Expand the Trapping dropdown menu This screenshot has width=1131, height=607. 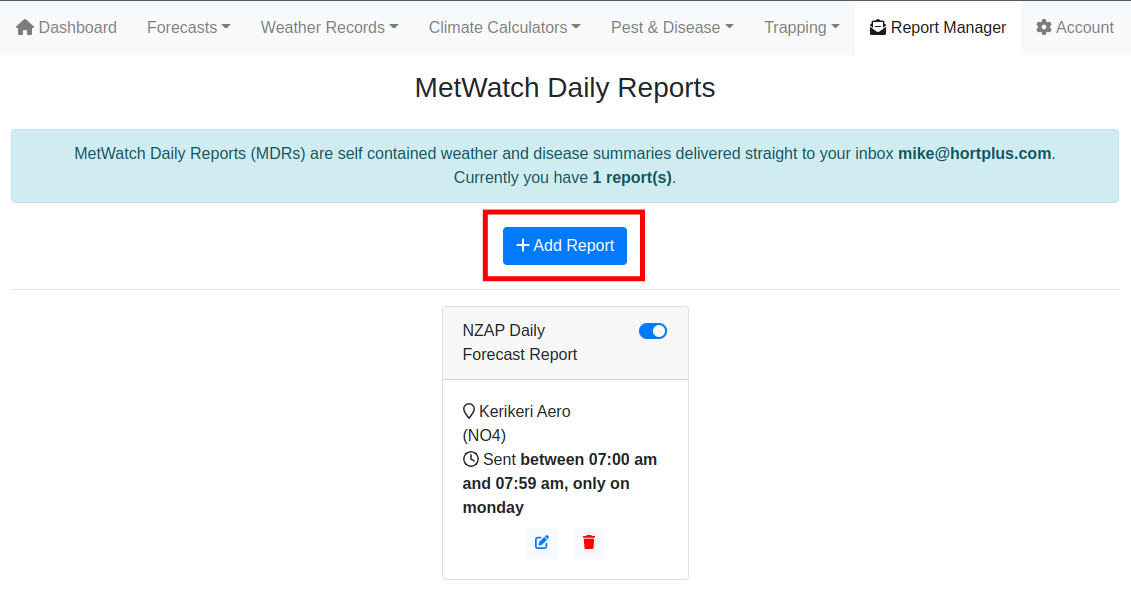[802, 27]
